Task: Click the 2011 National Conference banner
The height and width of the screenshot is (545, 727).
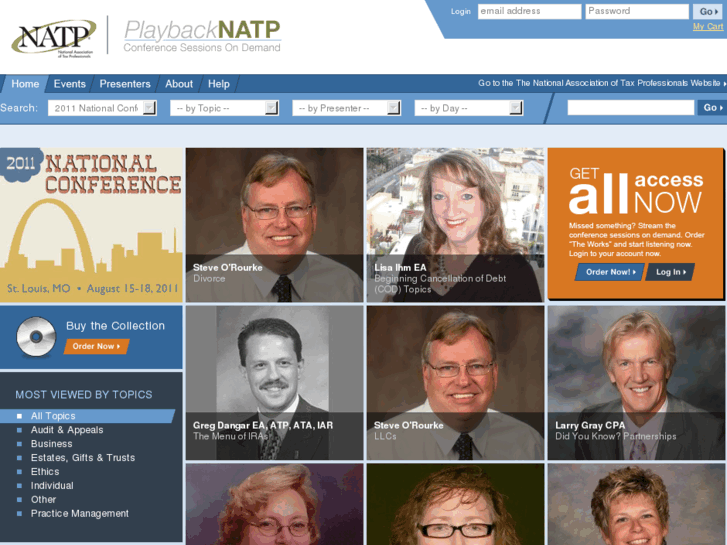Action: click(91, 225)
